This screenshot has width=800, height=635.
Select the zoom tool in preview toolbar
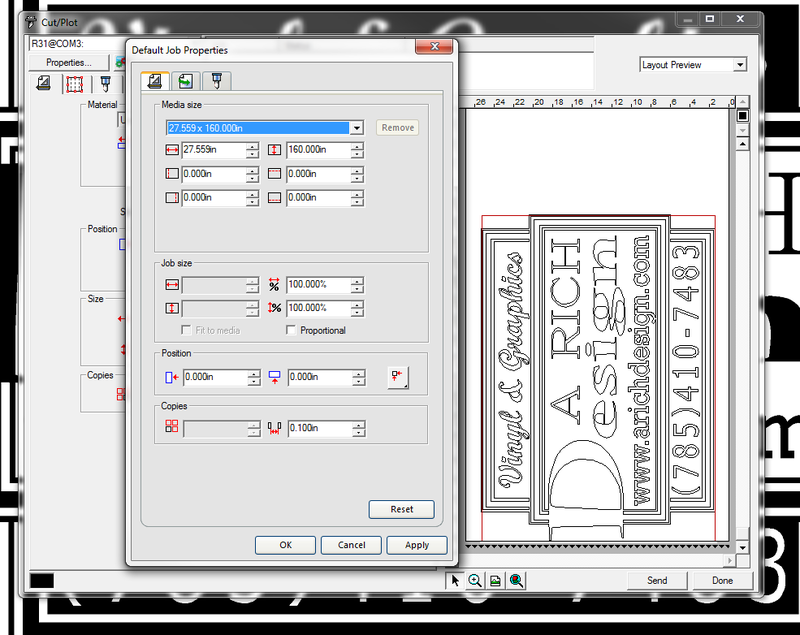click(475, 580)
